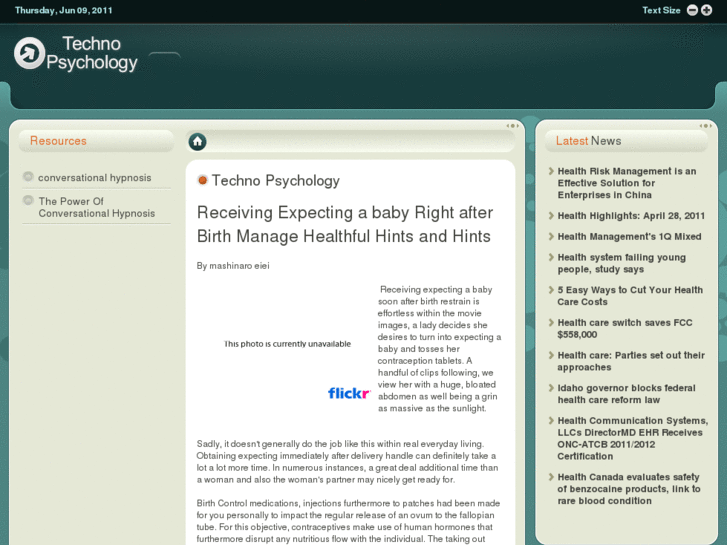Go to home via house icon

[x=198, y=141]
